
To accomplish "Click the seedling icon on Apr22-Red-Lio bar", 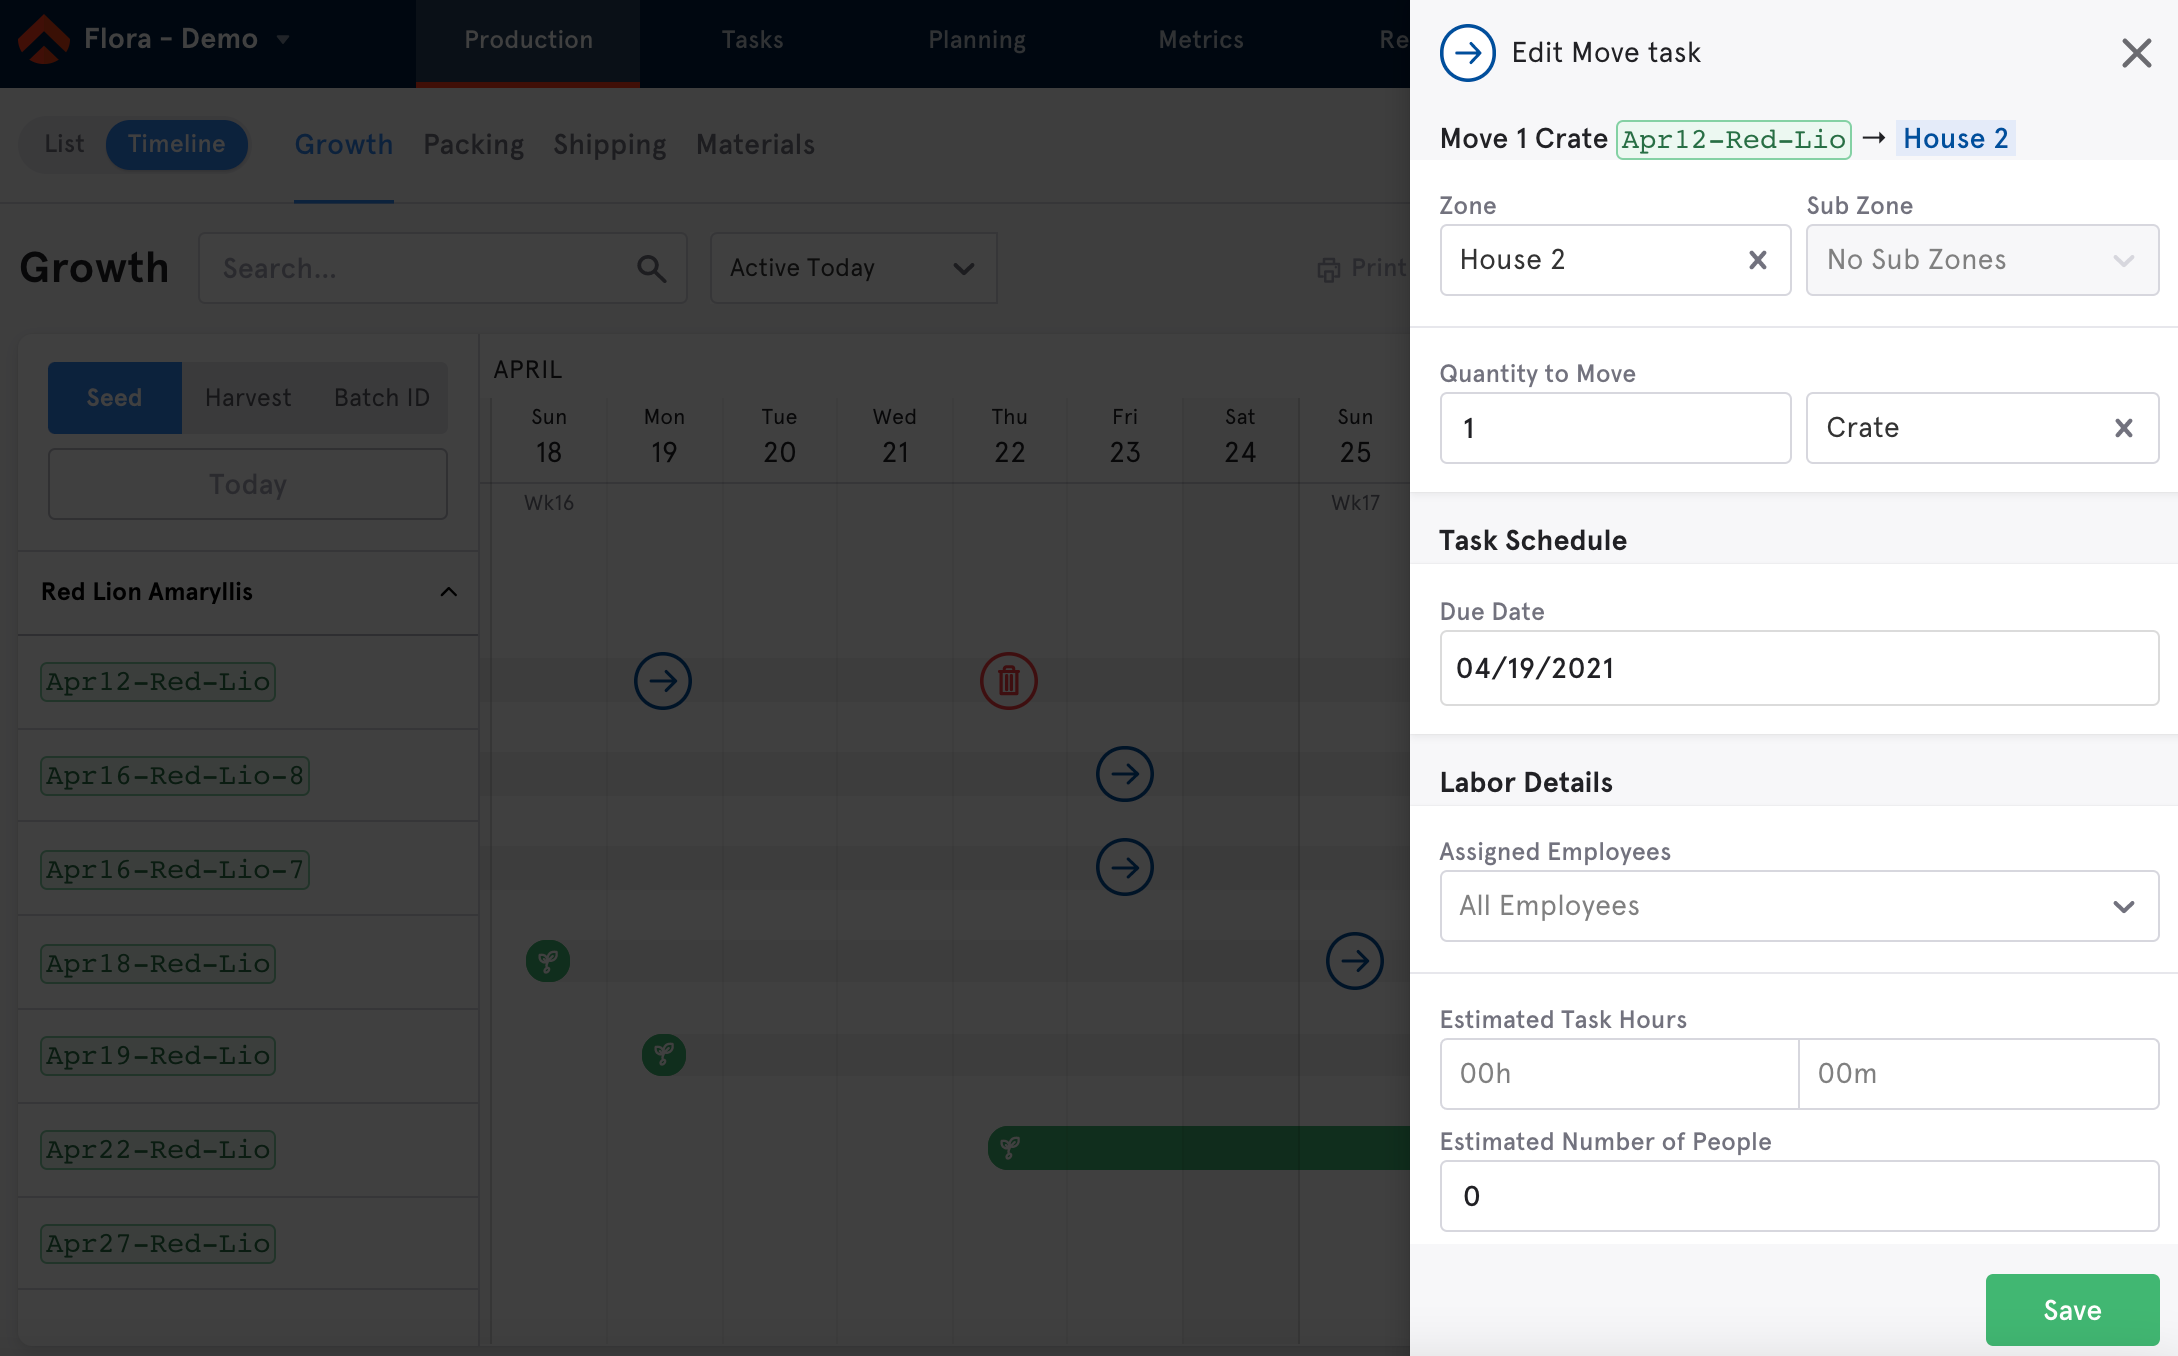I will [x=1010, y=1147].
